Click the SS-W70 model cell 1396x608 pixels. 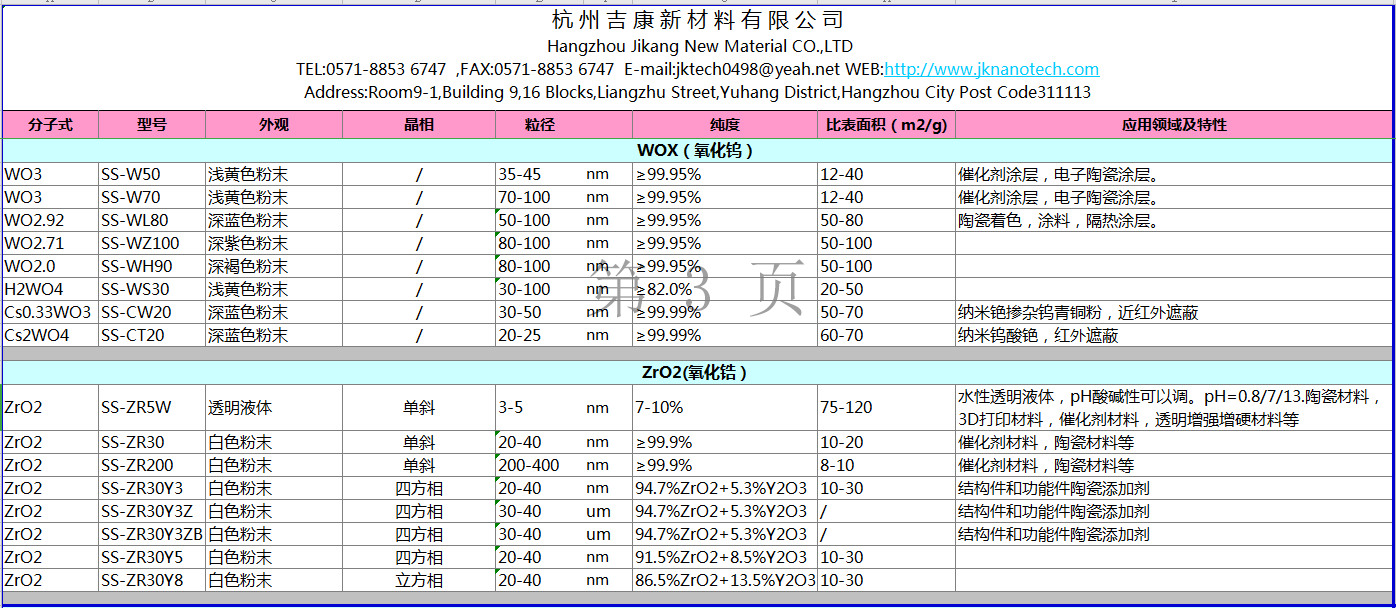point(152,197)
